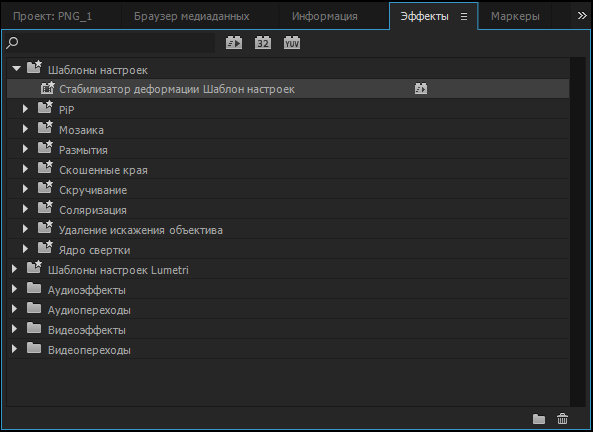Select the Скошенные края label
The width and height of the screenshot is (593, 432).
[x=103, y=170]
